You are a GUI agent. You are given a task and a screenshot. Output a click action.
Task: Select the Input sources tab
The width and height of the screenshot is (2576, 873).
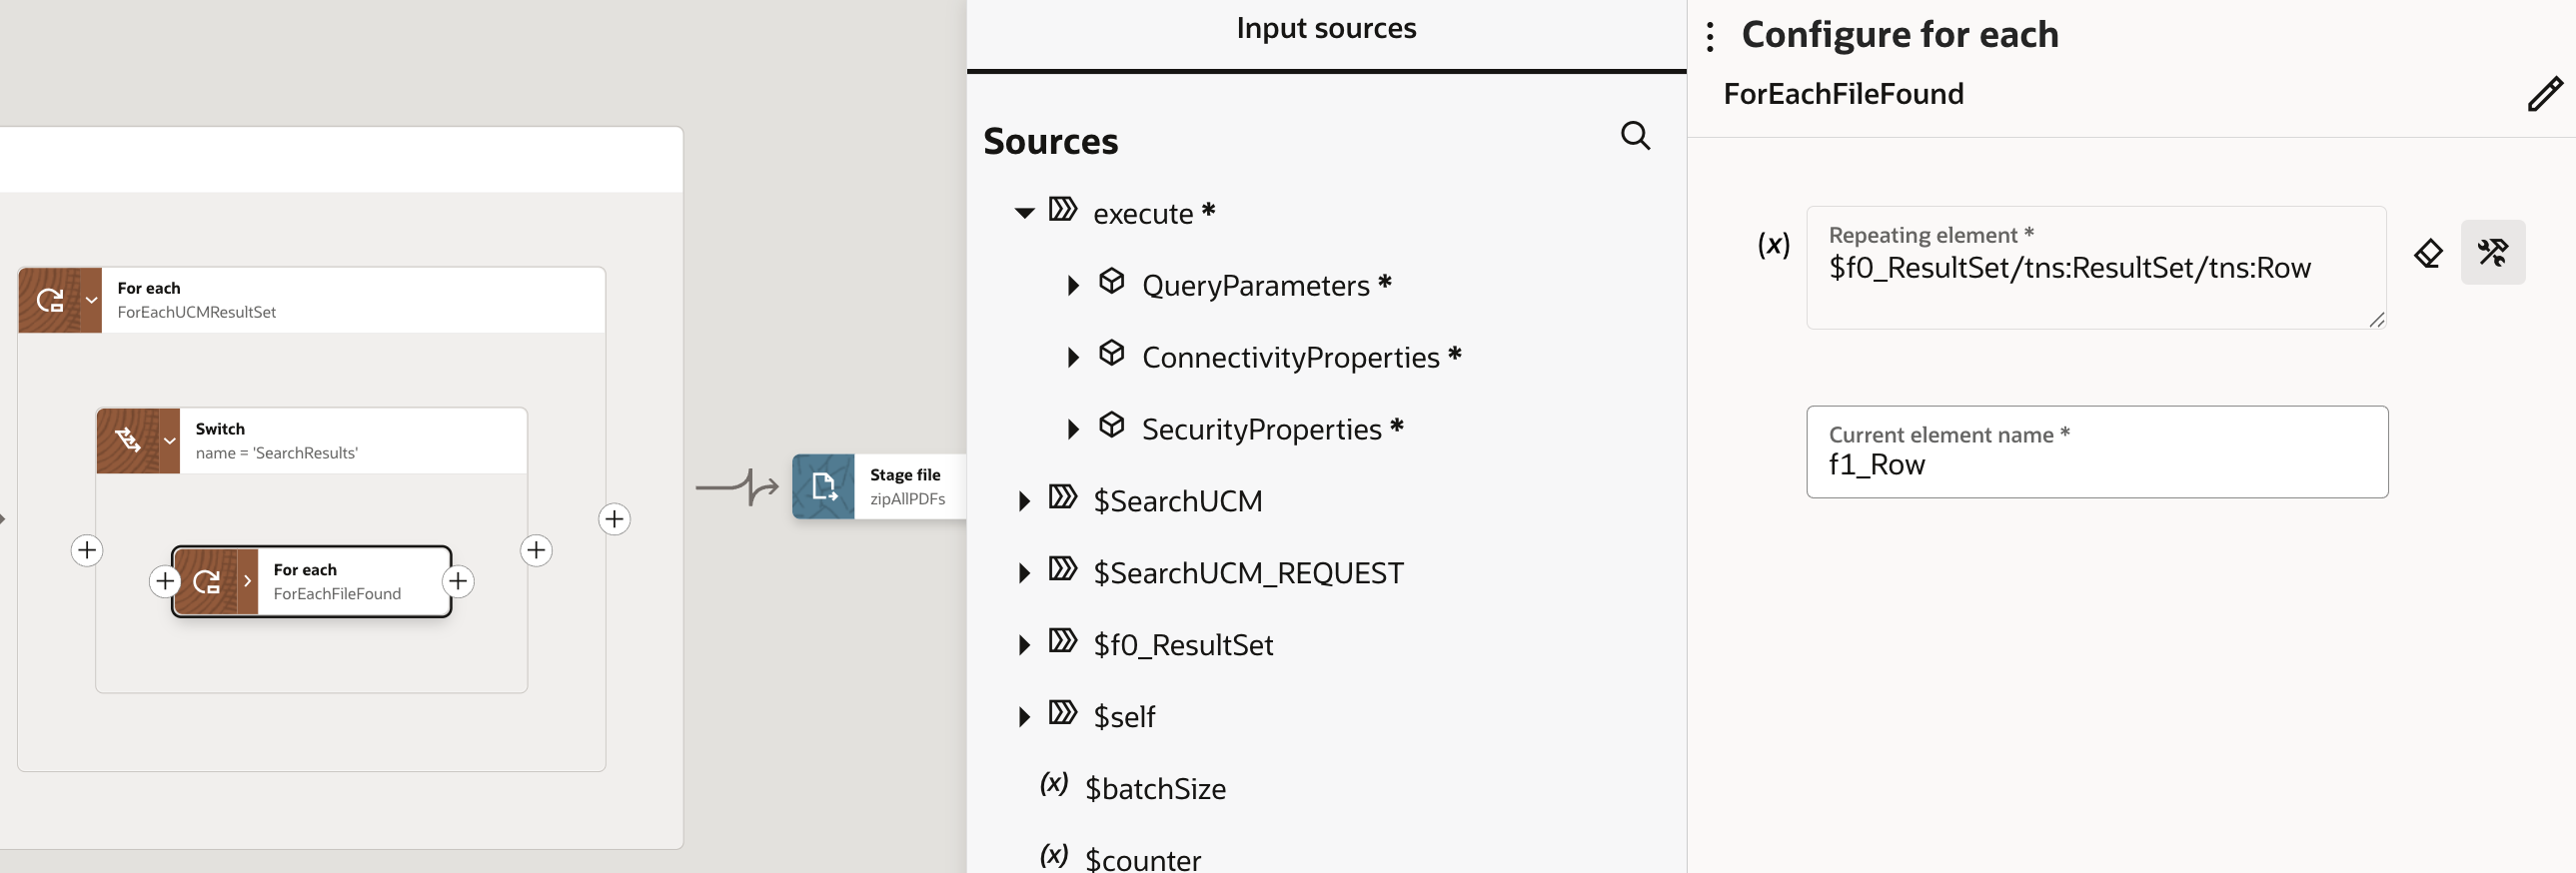coord(1326,29)
